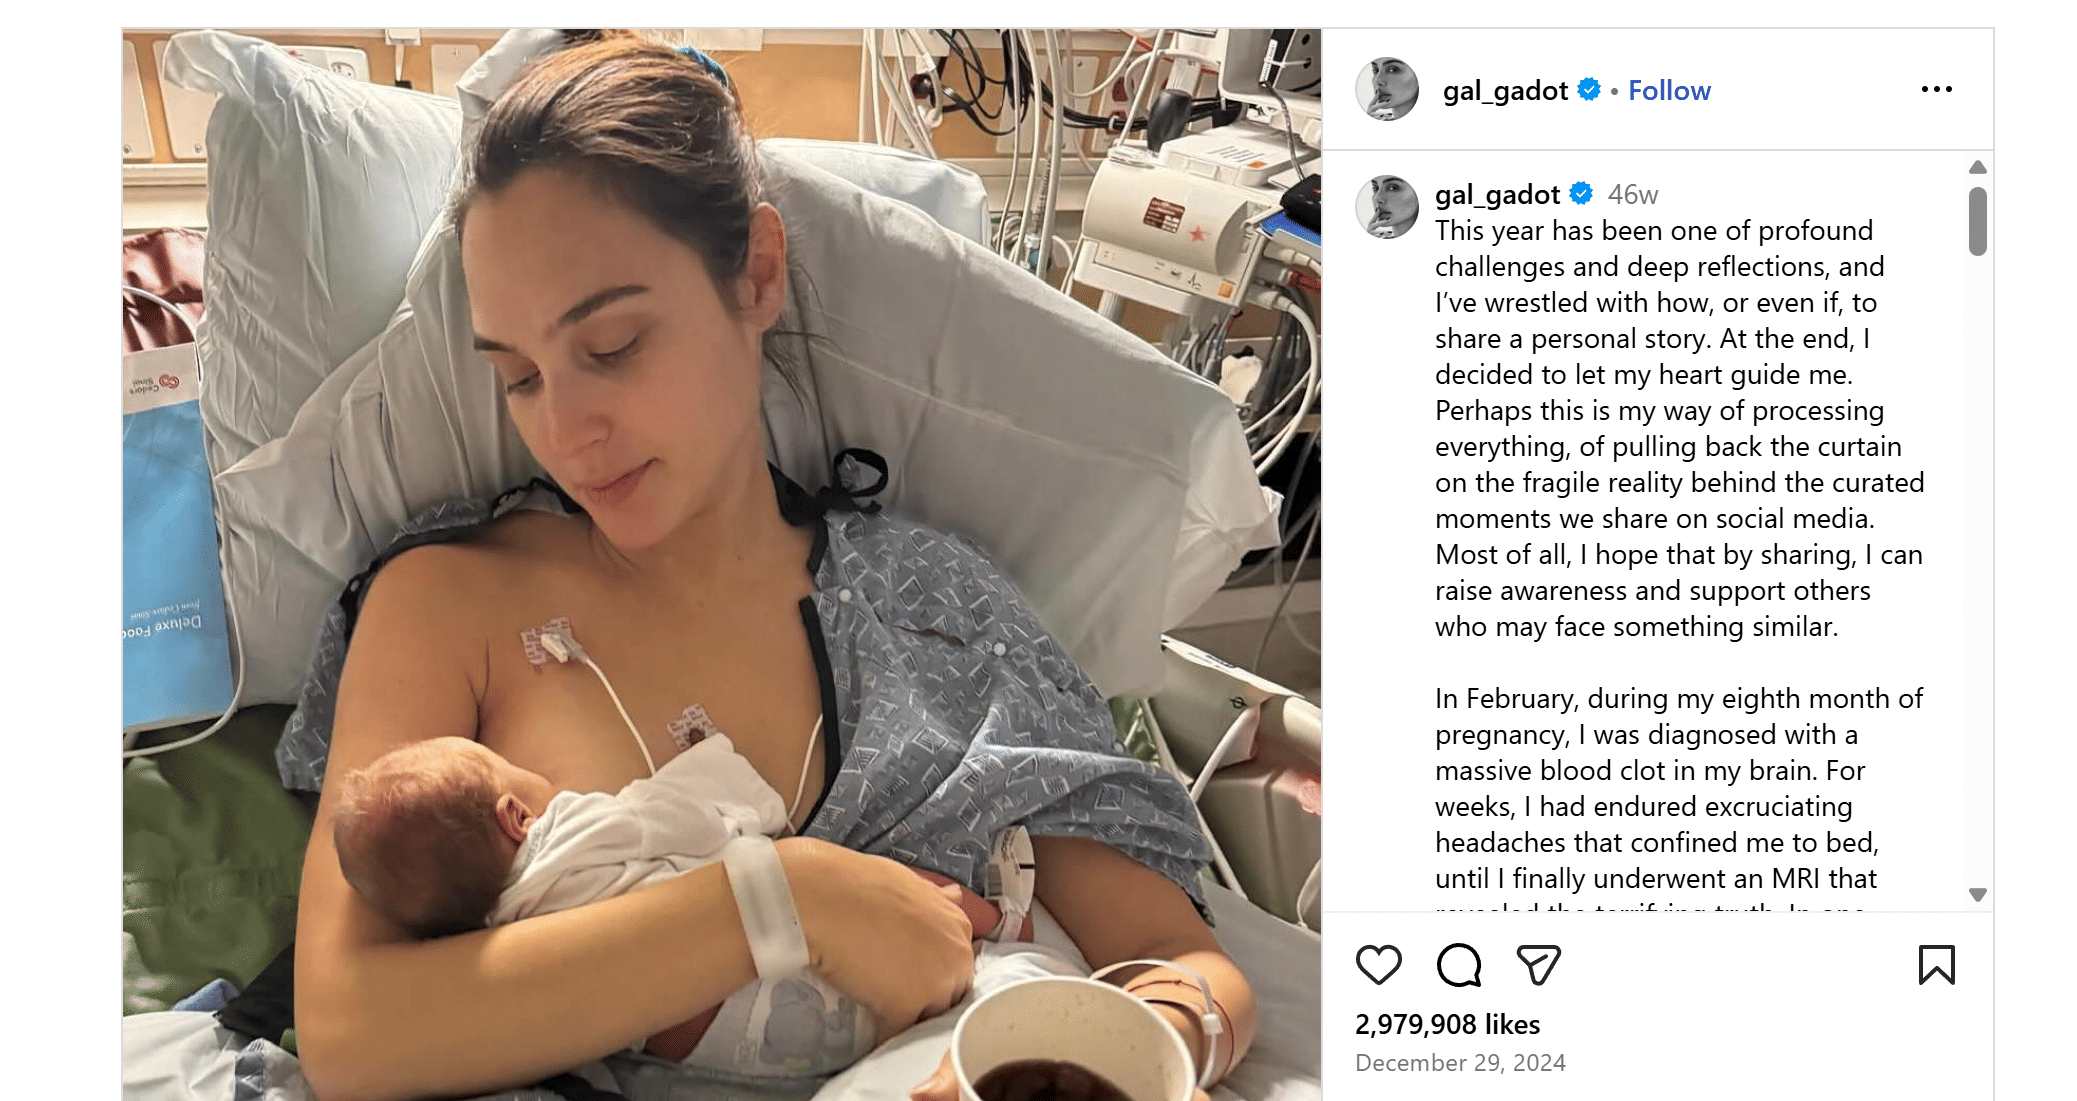Click the caption scrollbar up arrow

(x=1977, y=167)
